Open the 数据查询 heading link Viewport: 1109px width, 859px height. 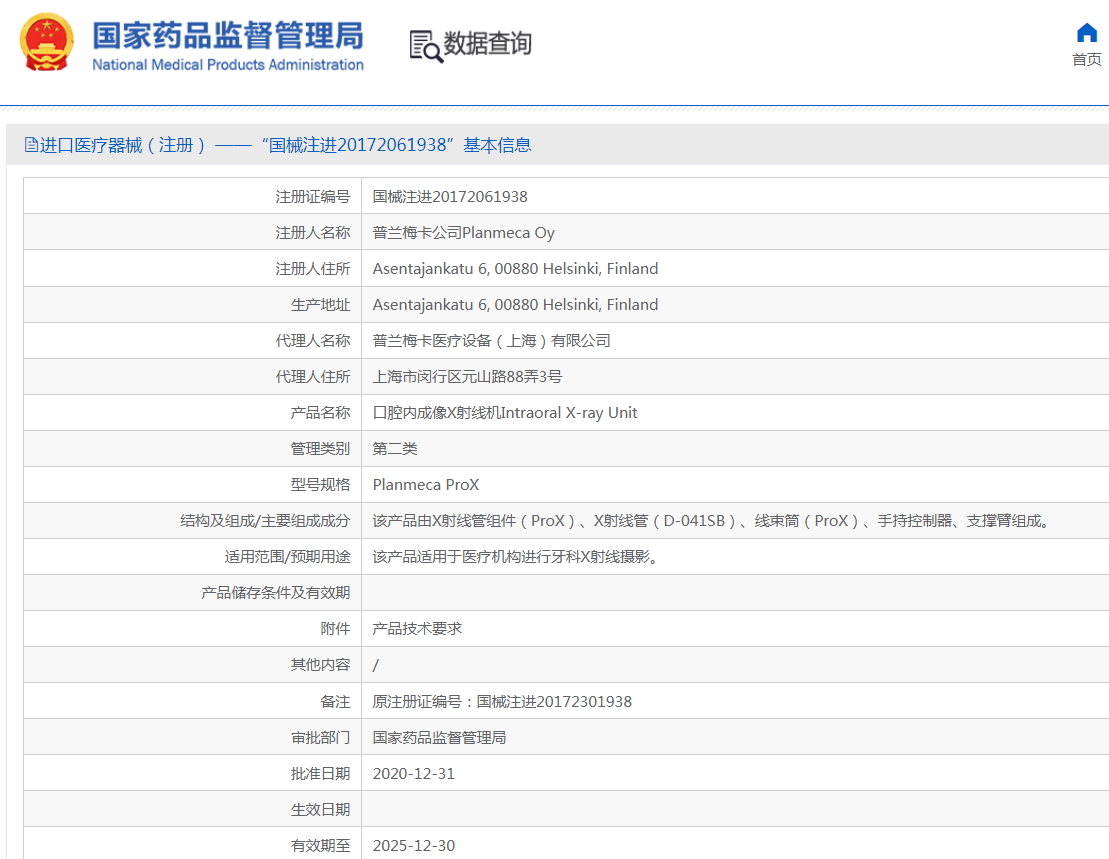click(487, 43)
